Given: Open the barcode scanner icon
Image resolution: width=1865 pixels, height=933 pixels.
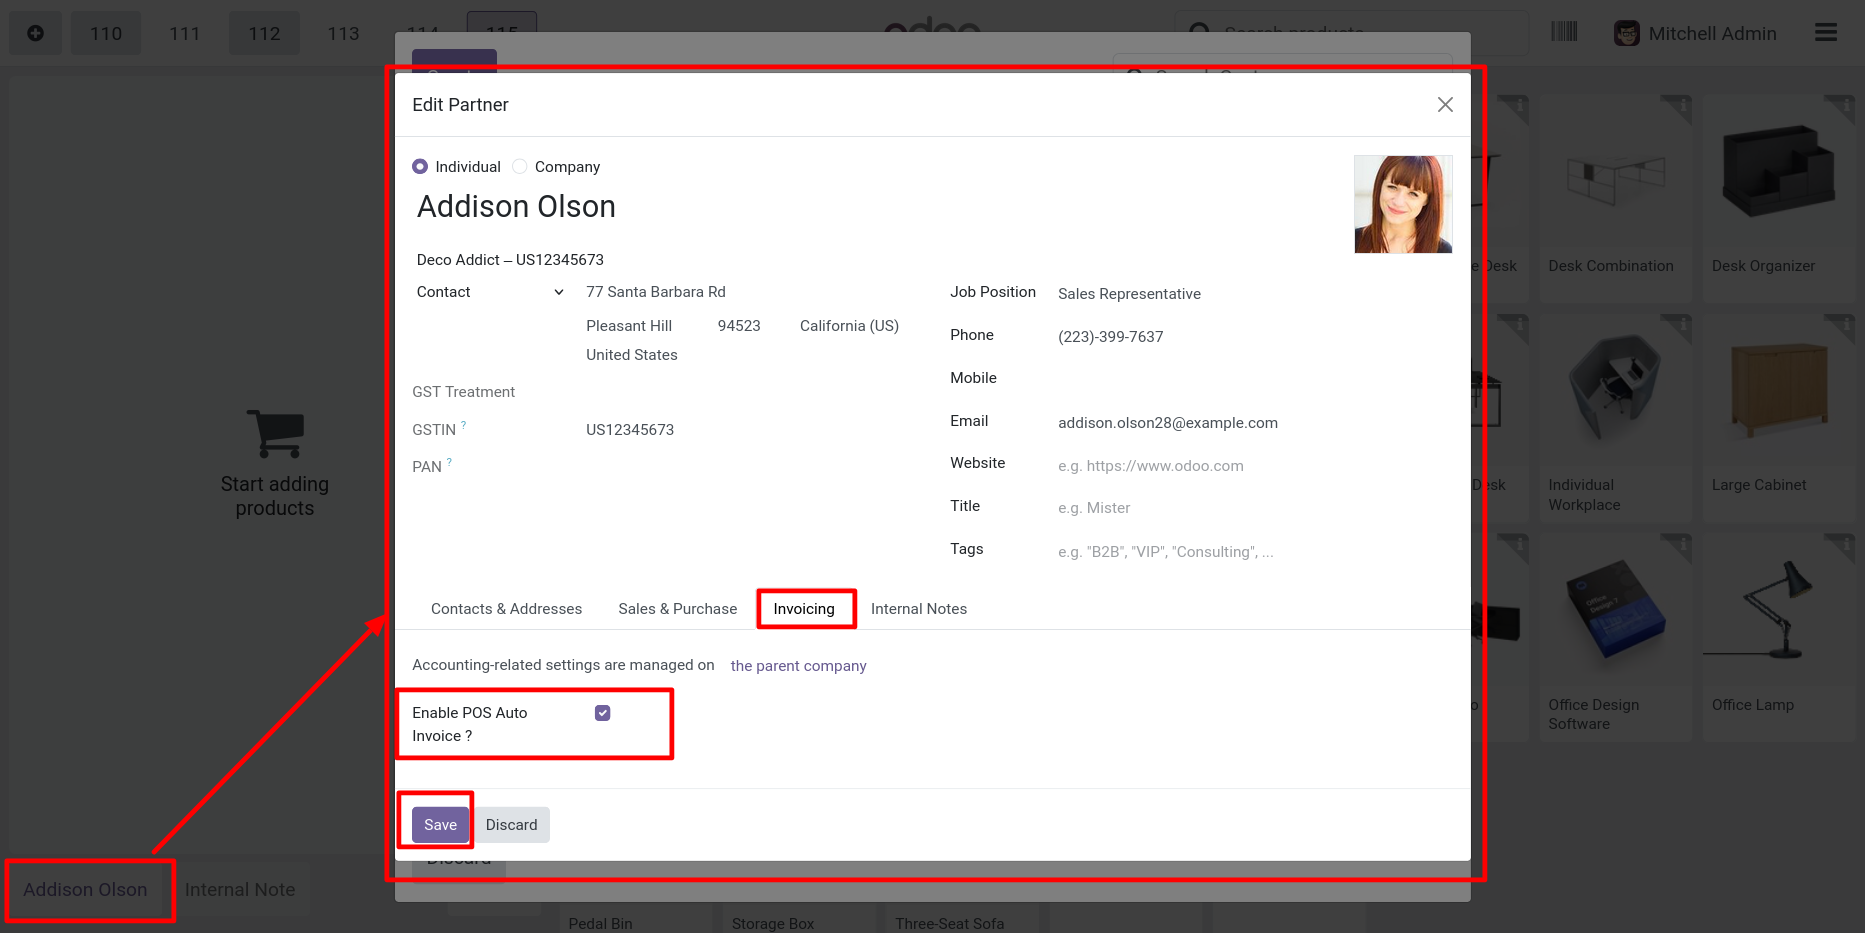Looking at the screenshot, I should pyautogui.click(x=1564, y=32).
